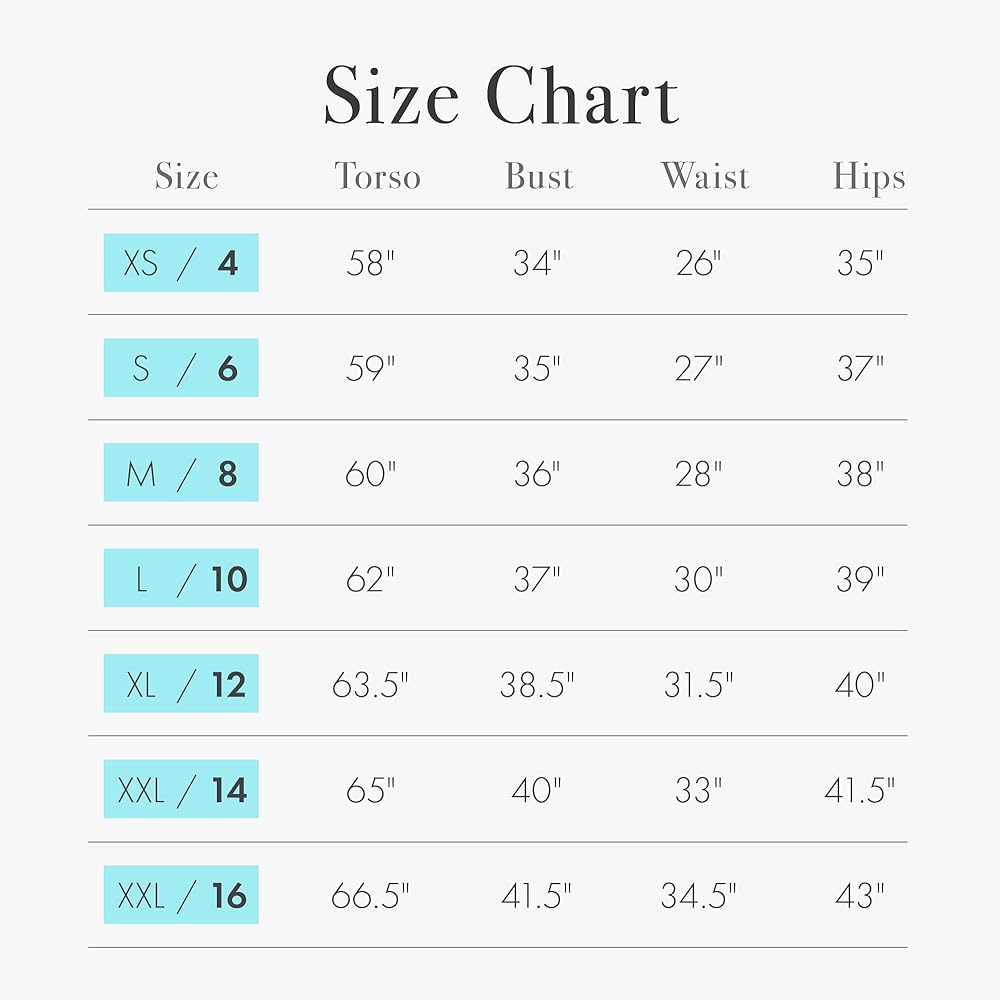The height and width of the screenshot is (1000, 1000).
Task: Click the M / 8 size badge
Action: pos(181,473)
